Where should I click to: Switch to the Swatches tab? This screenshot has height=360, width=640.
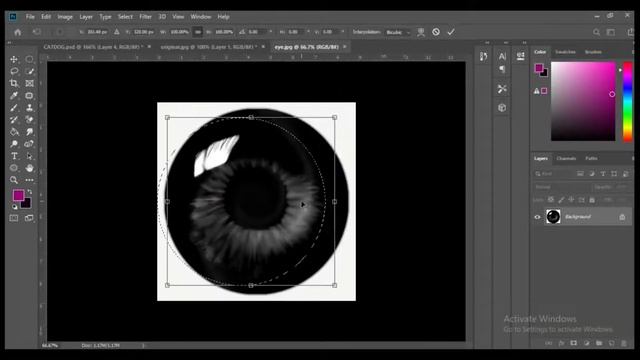[x=565, y=52]
